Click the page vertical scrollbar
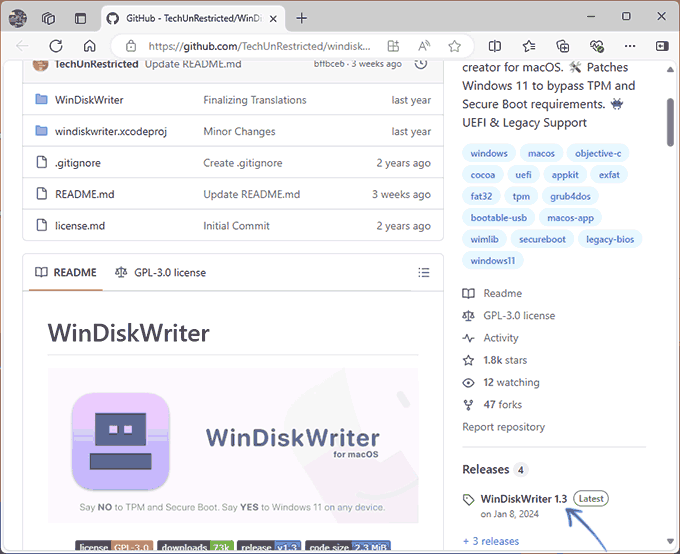680x554 pixels. [671, 120]
